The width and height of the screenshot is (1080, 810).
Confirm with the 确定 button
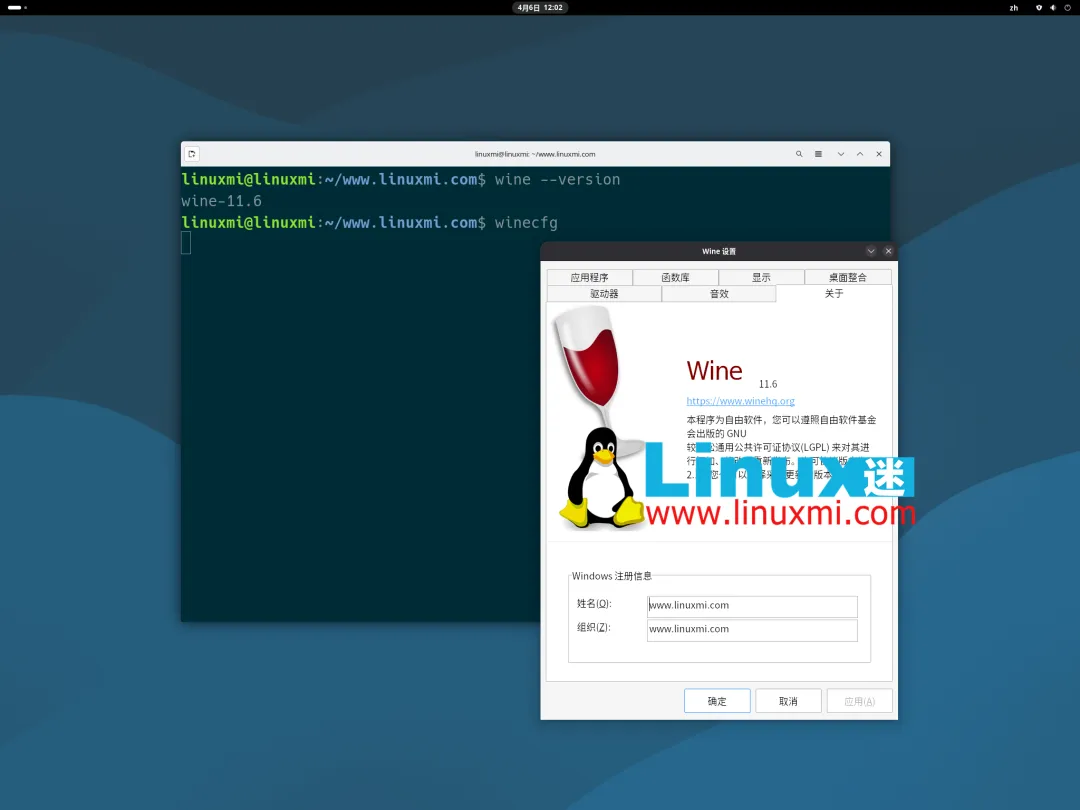tap(717, 701)
